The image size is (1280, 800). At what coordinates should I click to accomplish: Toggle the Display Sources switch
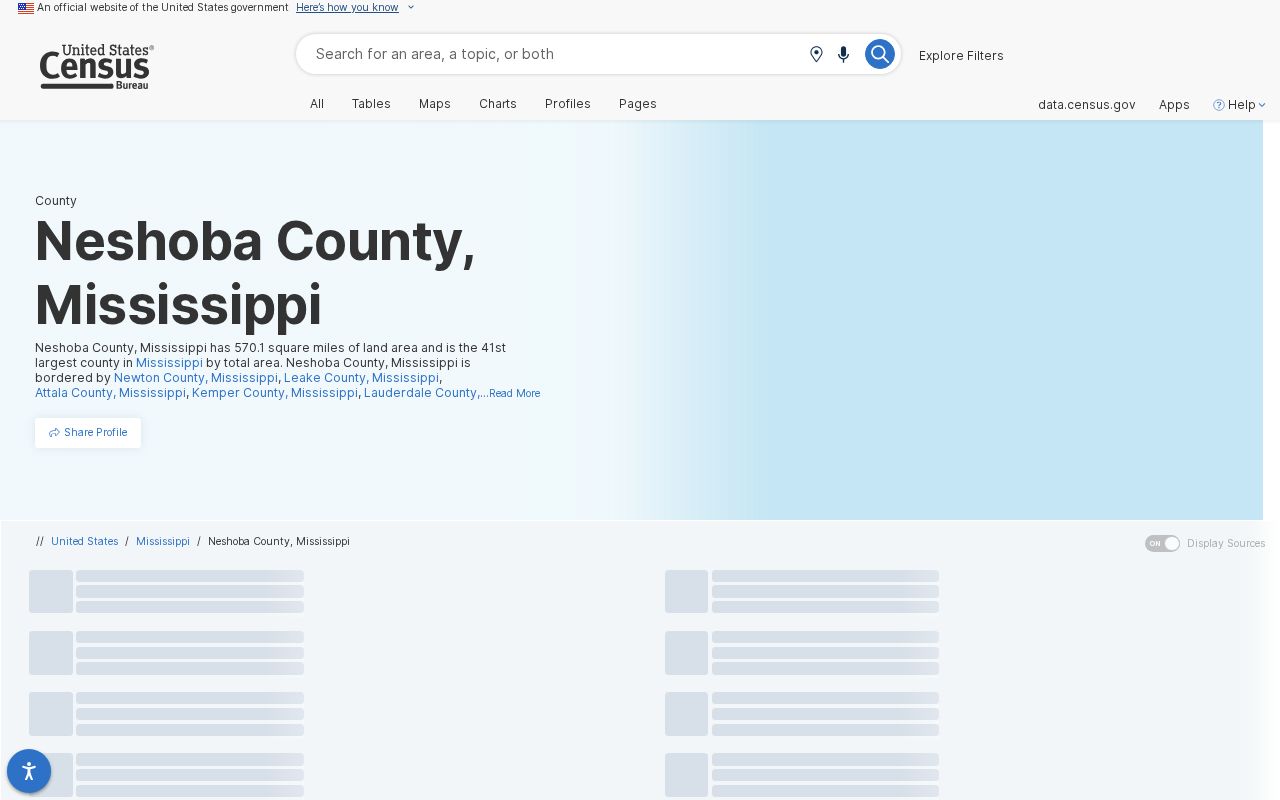tap(1162, 543)
